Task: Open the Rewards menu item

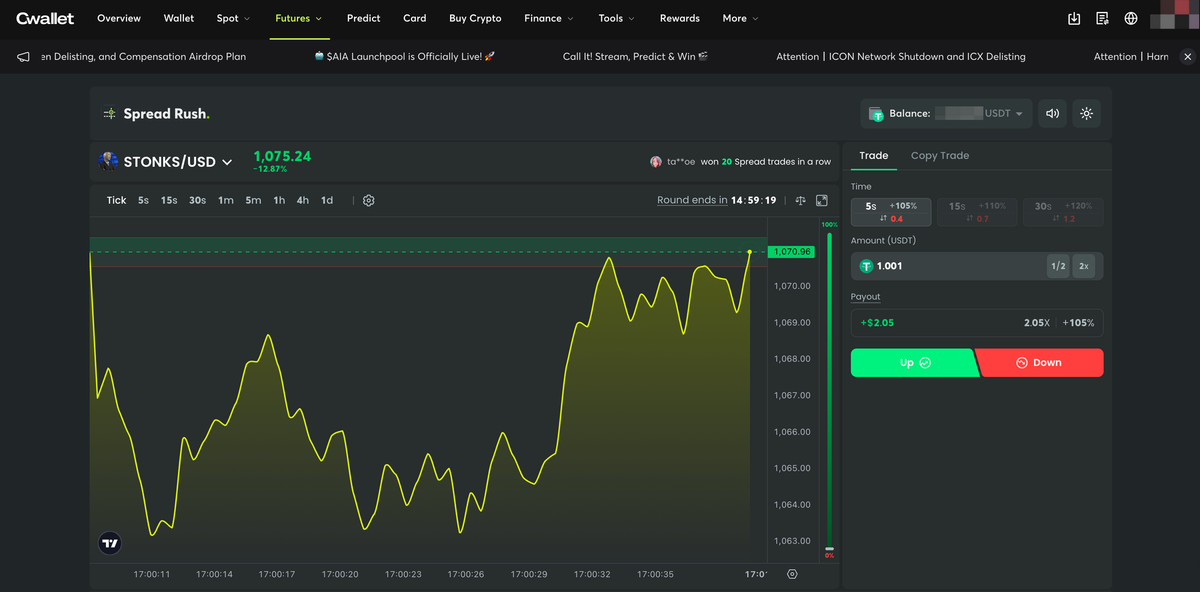Action: tap(680, 18)
